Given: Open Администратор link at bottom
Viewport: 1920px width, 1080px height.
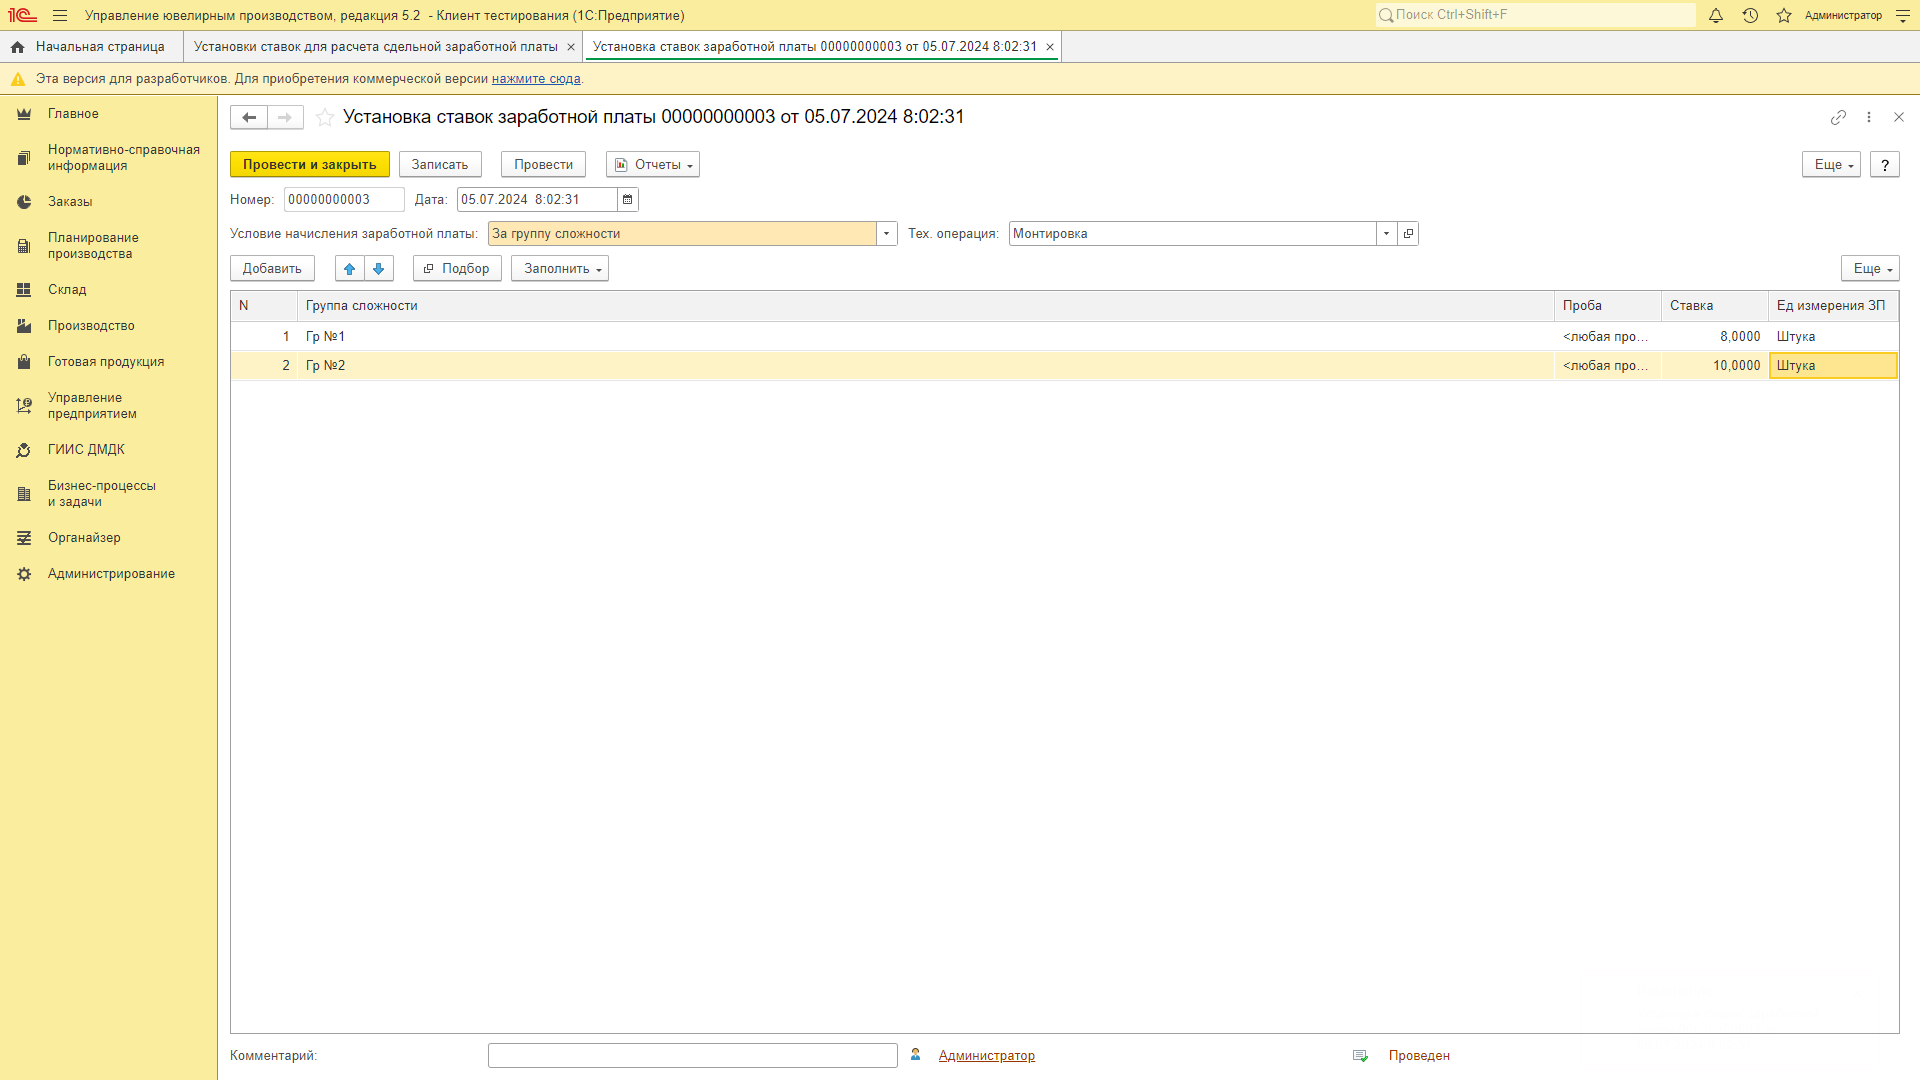Looking at the screenshot, I should [987, 1056].
